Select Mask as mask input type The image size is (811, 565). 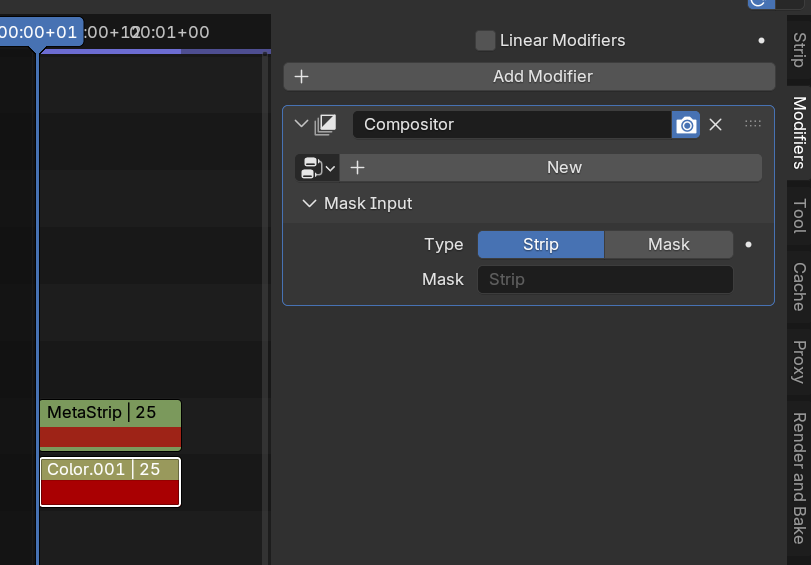click(x=669, y=244)
